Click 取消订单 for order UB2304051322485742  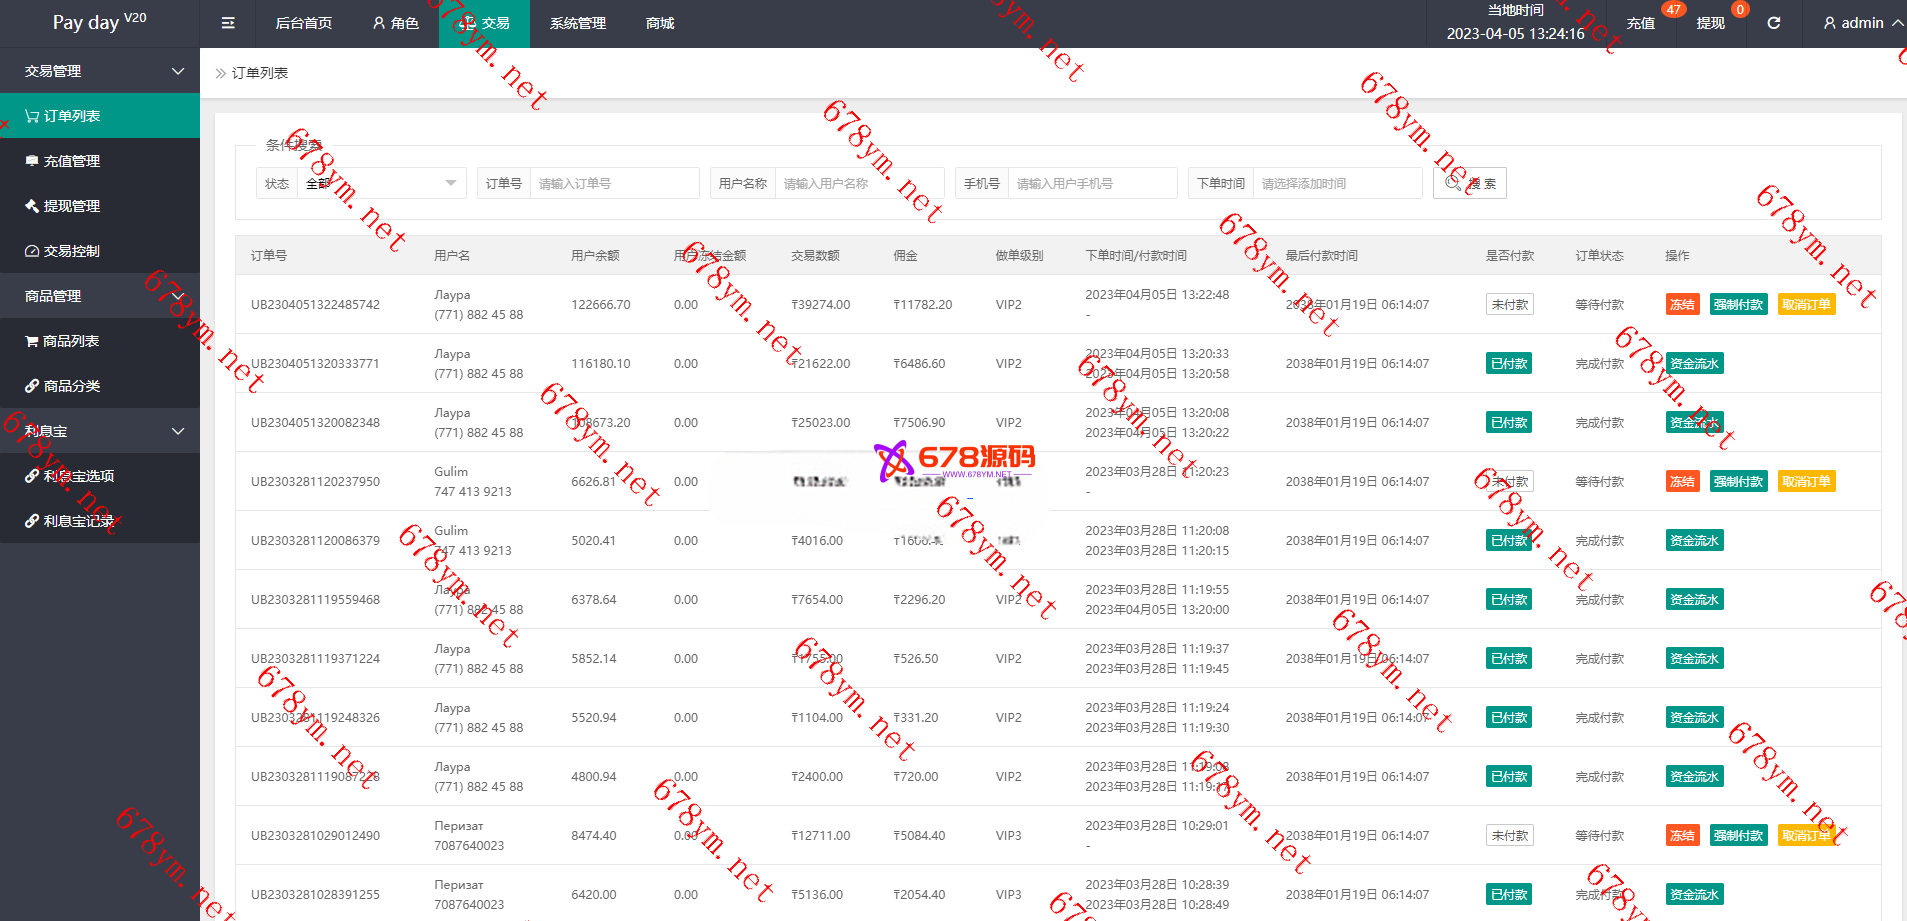(x=1806, y=305)
